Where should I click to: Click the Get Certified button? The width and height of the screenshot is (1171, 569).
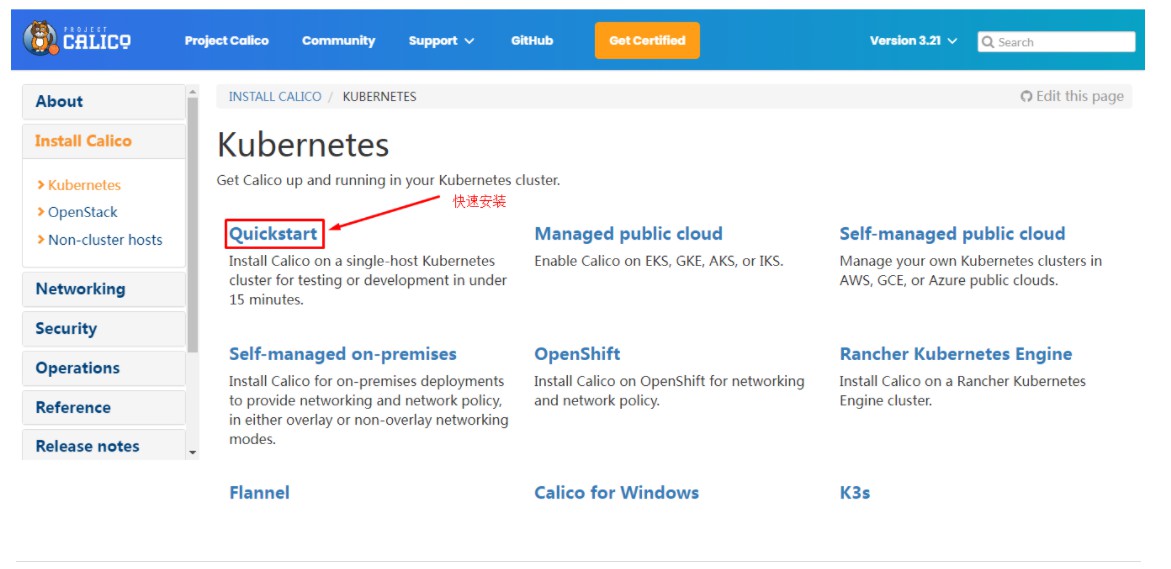click(x=647, y=40)
